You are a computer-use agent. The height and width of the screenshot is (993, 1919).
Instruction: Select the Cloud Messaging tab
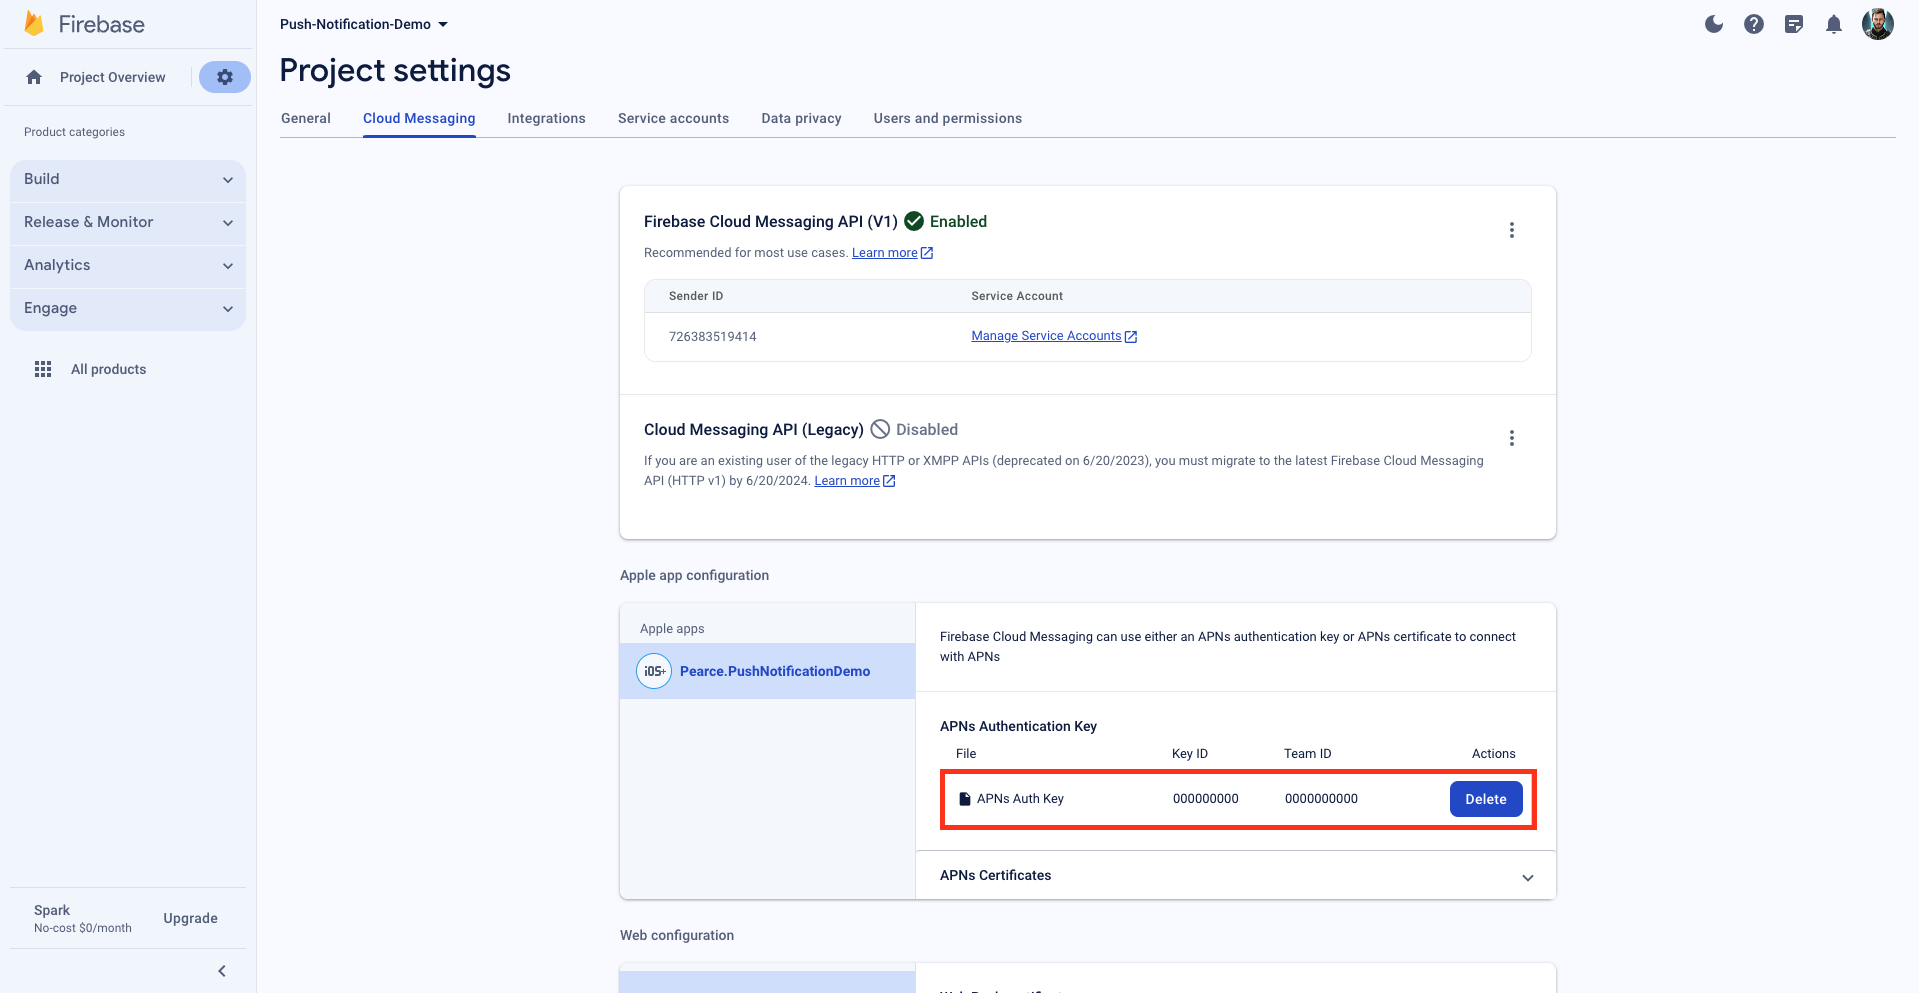coord(419,118)
